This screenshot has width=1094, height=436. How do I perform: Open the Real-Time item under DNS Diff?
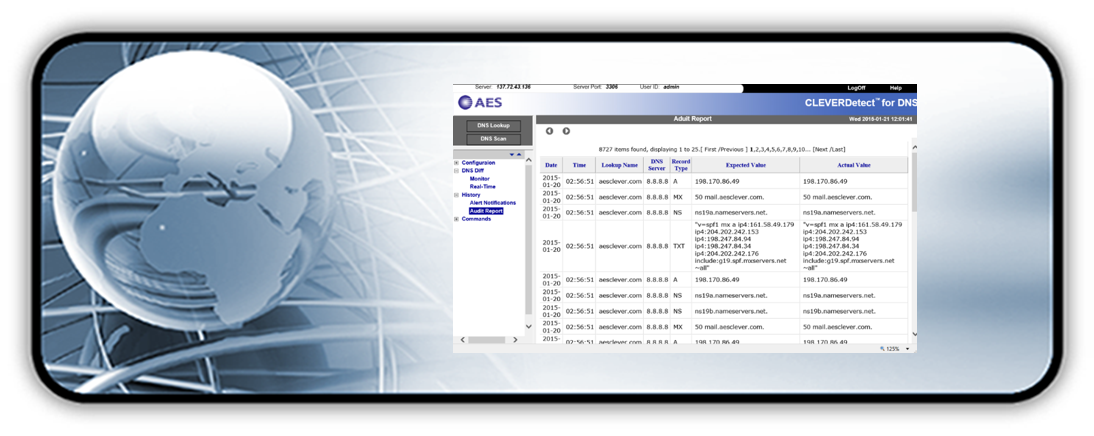[x=483, y=186]
